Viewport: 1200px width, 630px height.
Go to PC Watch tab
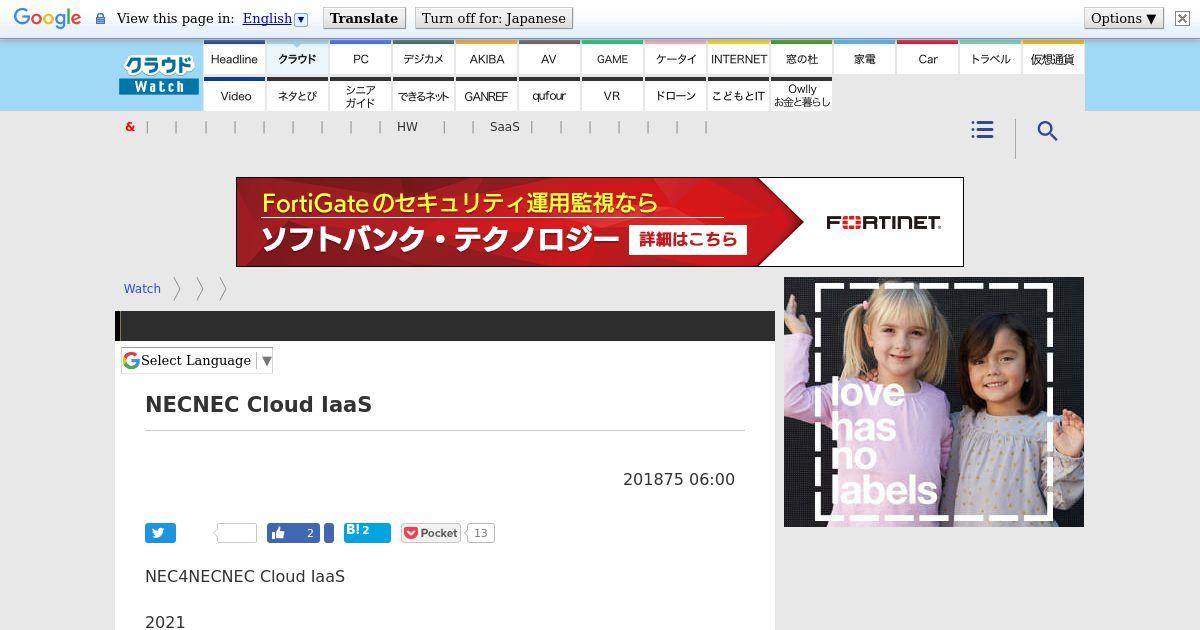(x=360, y=59)
